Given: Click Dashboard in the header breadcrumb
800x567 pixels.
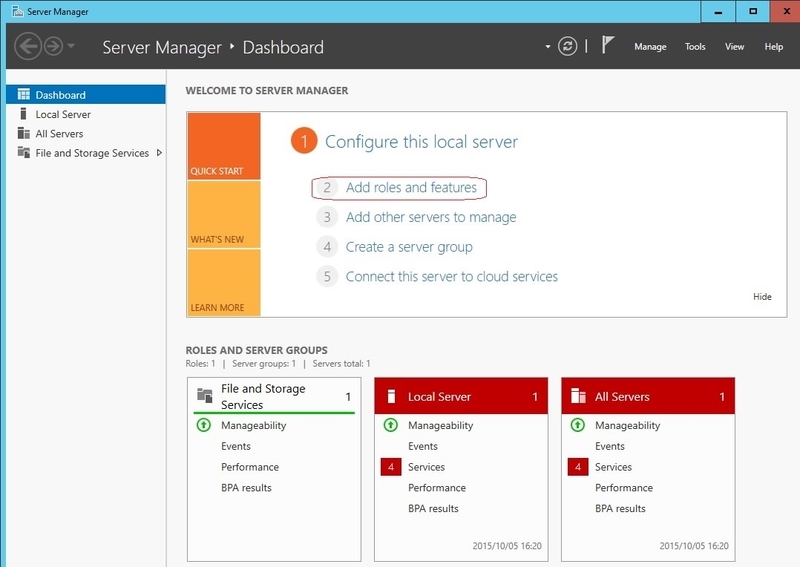Looking at the screenshot, I should click(x=283, y=47).
